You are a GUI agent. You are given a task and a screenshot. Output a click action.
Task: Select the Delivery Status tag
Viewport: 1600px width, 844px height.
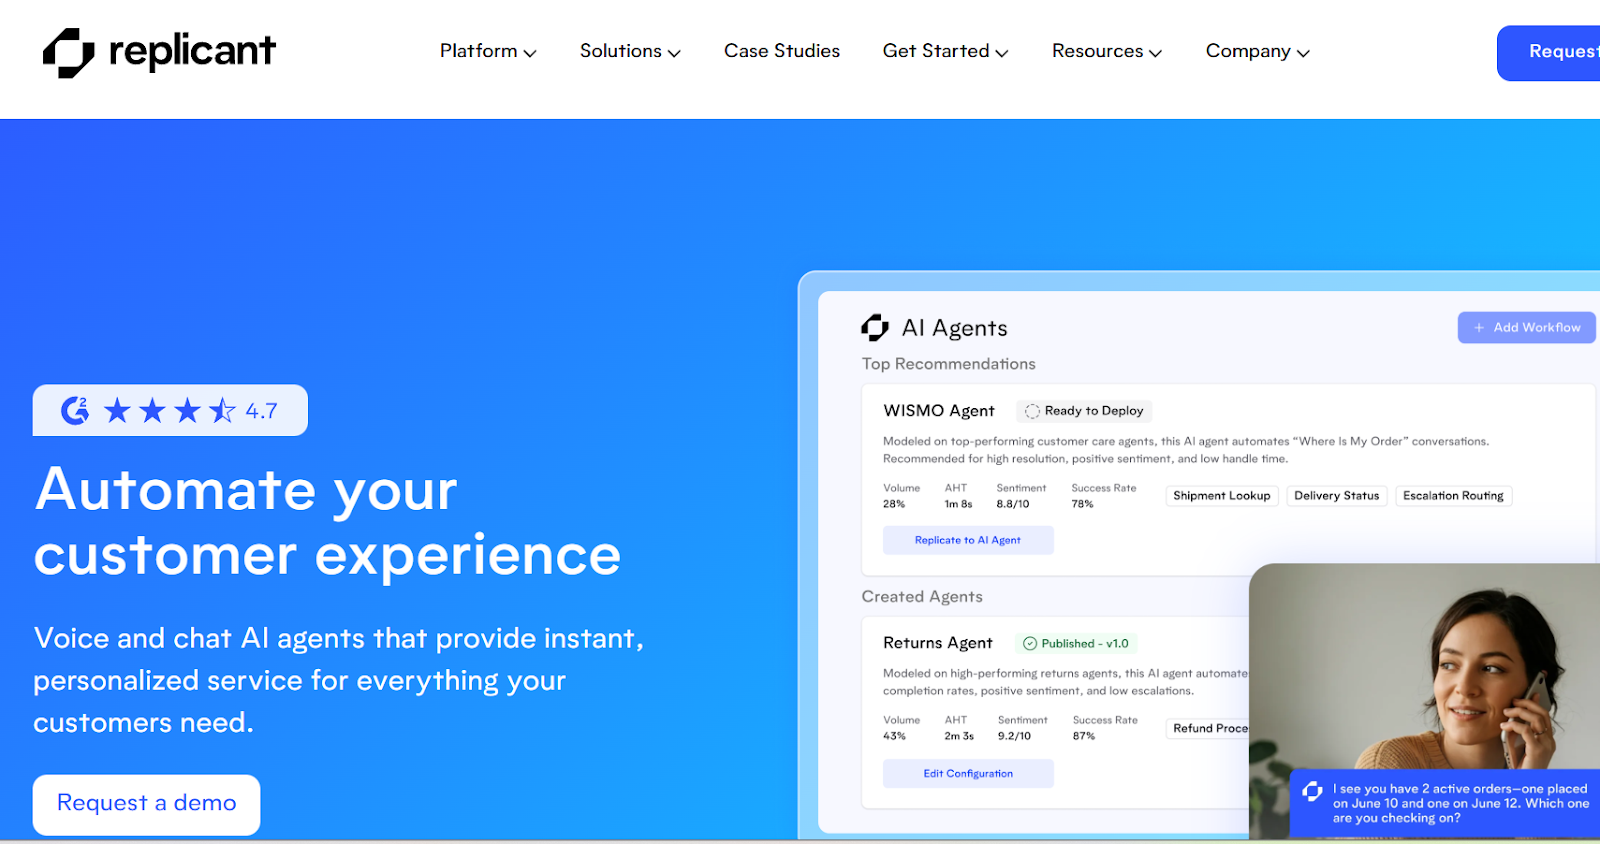1336,496
